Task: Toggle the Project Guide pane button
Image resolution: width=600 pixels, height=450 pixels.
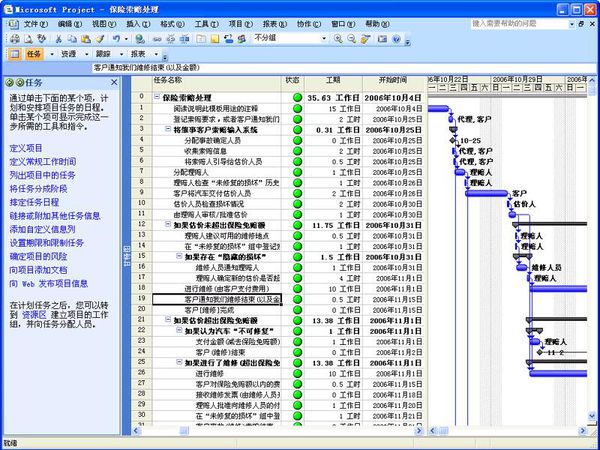Action: pos(15,54)
